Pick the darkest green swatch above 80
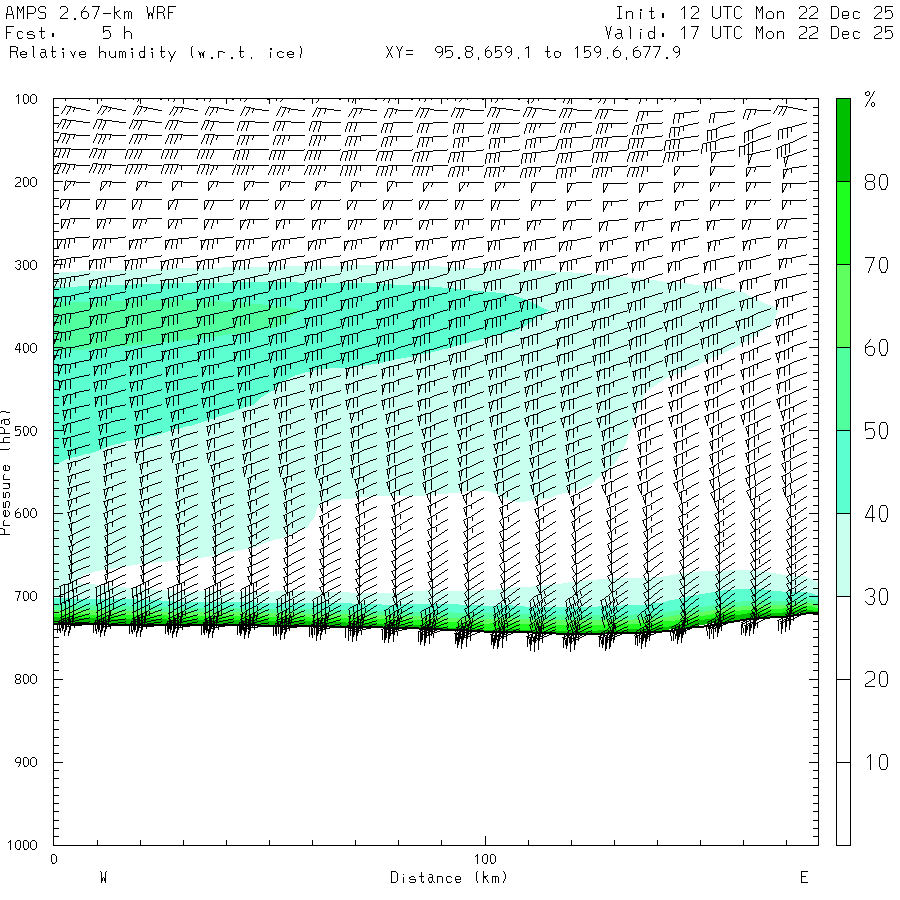 (x=843, y=140)
